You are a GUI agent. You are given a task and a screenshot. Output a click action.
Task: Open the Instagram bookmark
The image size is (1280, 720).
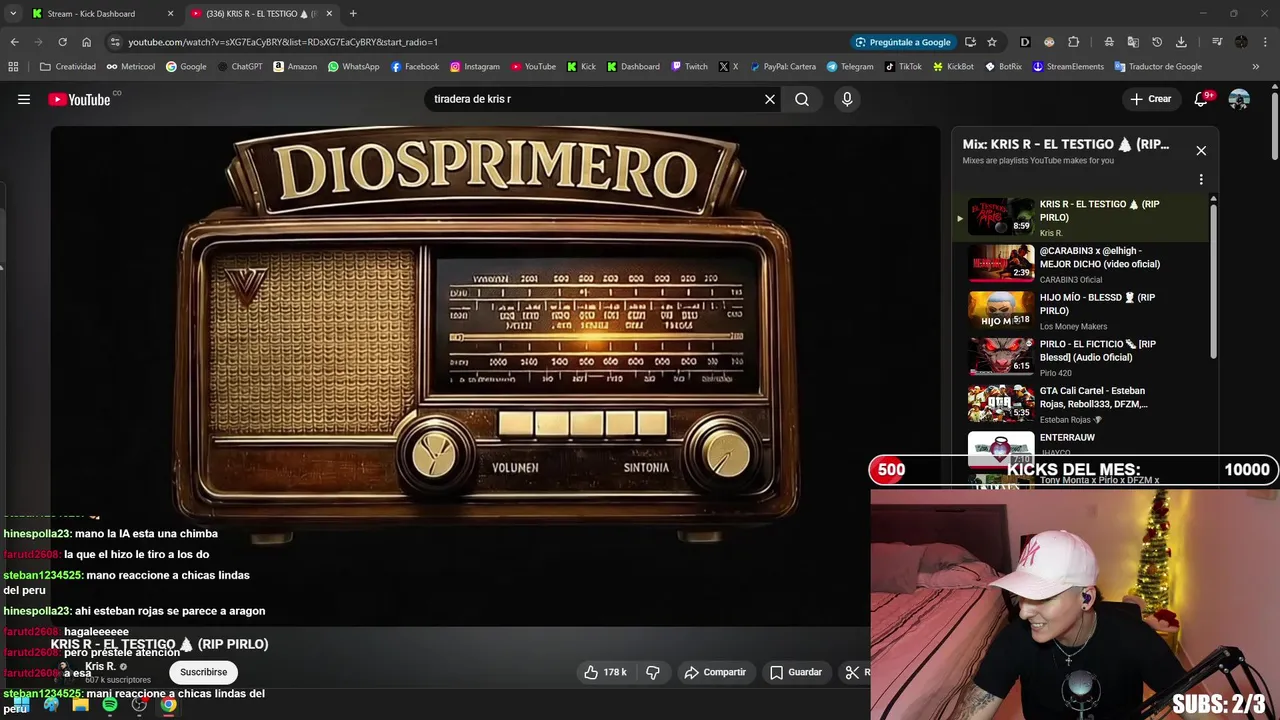[475, 67]
